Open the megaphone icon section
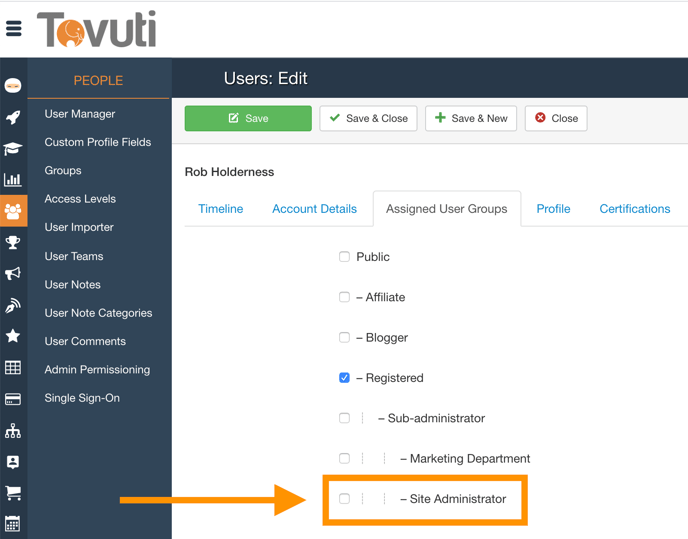The width and height of the screenshot is (688, 539). pos(13,274)
